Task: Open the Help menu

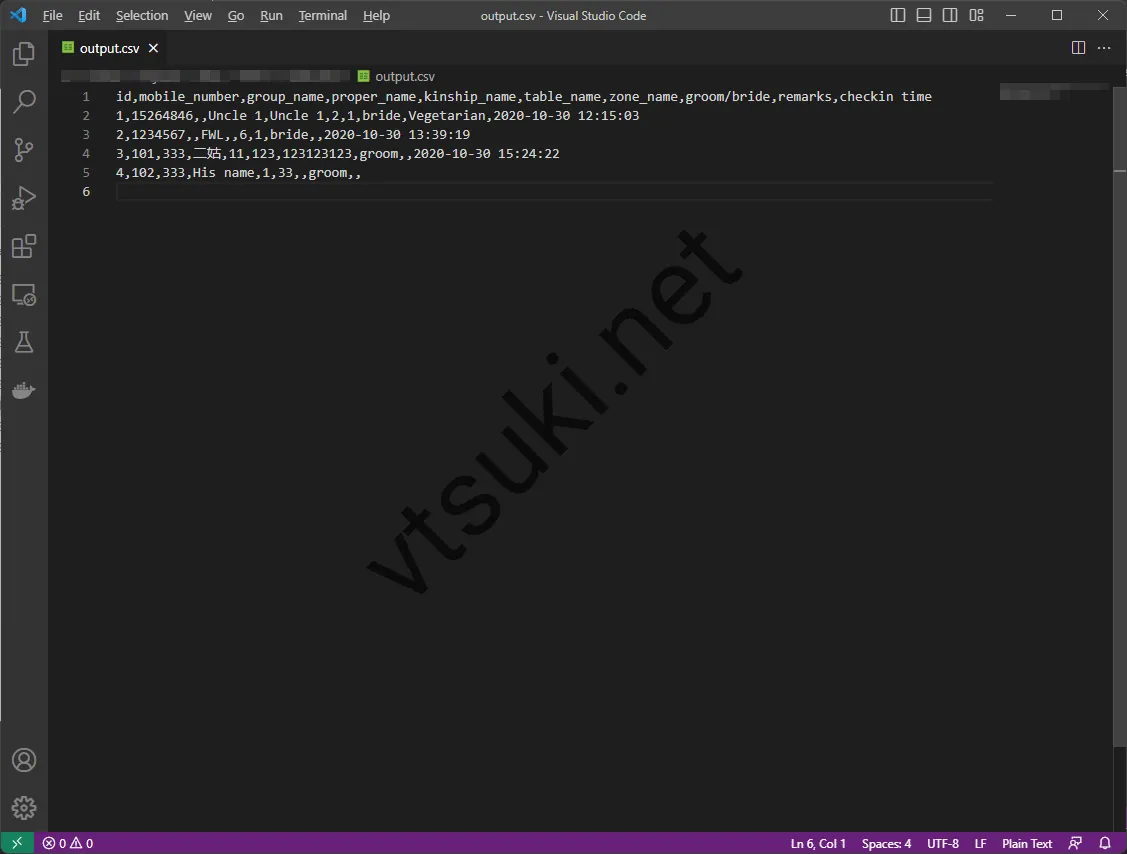Action: pyautogui.click(x=376, y=15)
